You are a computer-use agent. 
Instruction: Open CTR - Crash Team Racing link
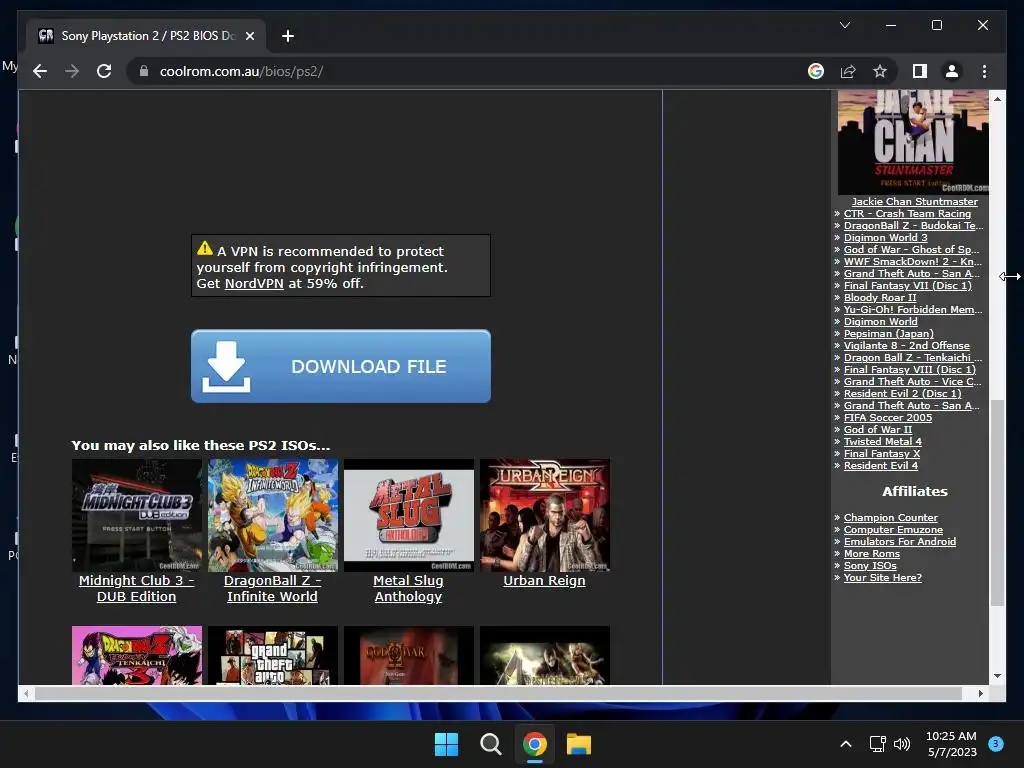click(907, 214)
